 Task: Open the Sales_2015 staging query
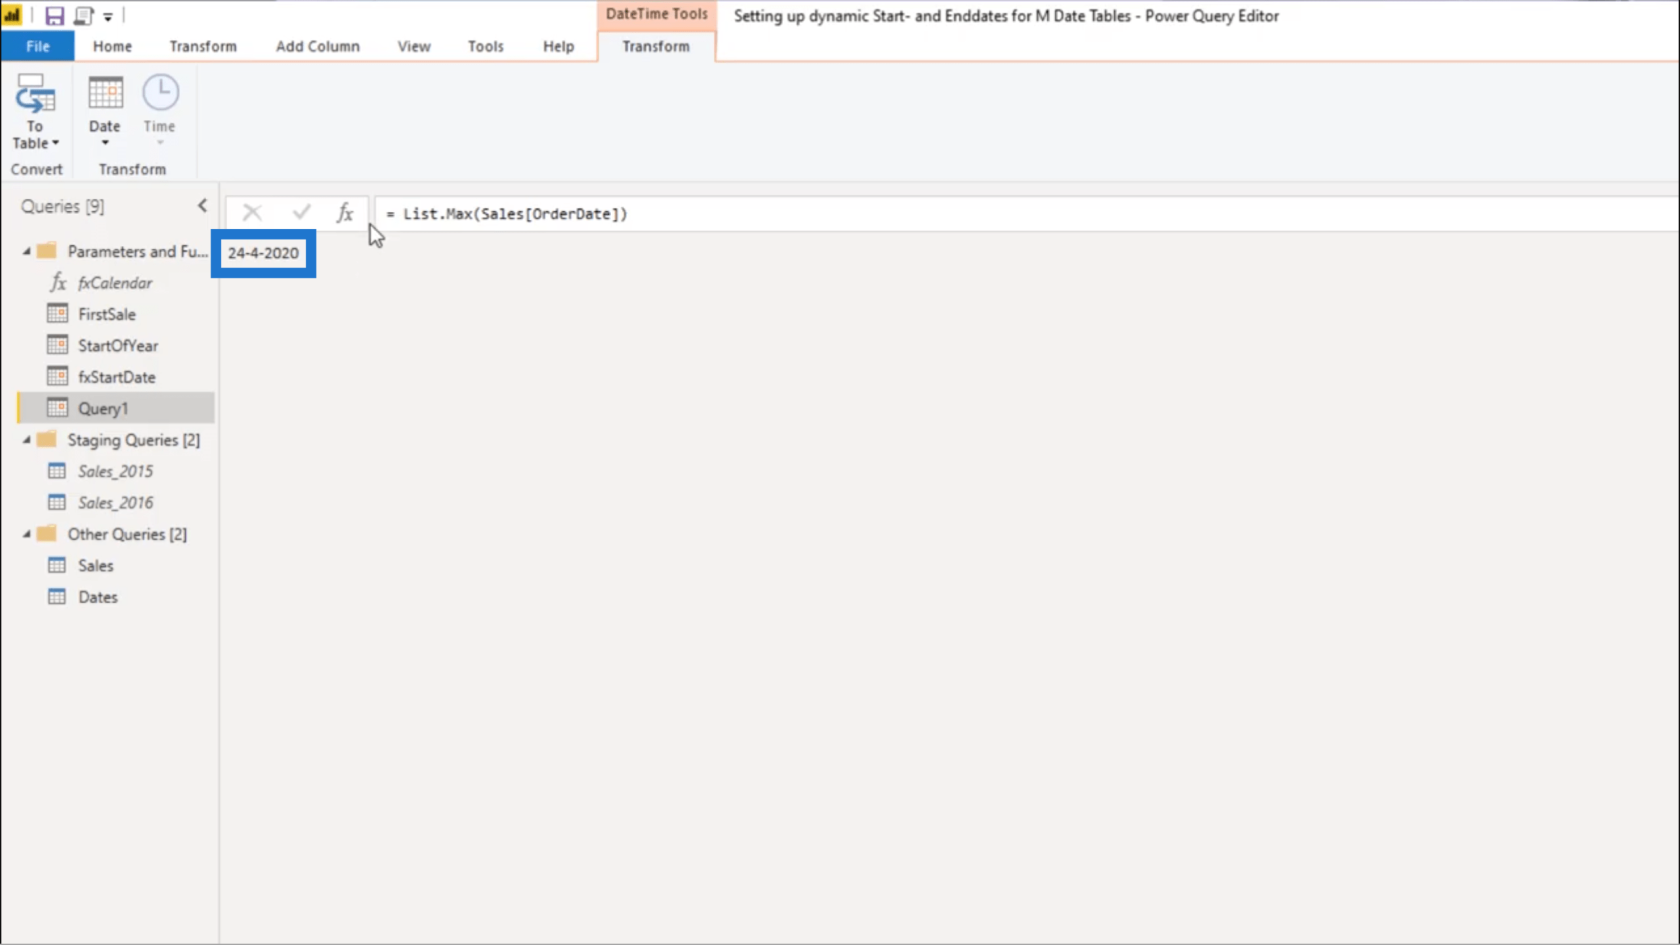(115, 471)
